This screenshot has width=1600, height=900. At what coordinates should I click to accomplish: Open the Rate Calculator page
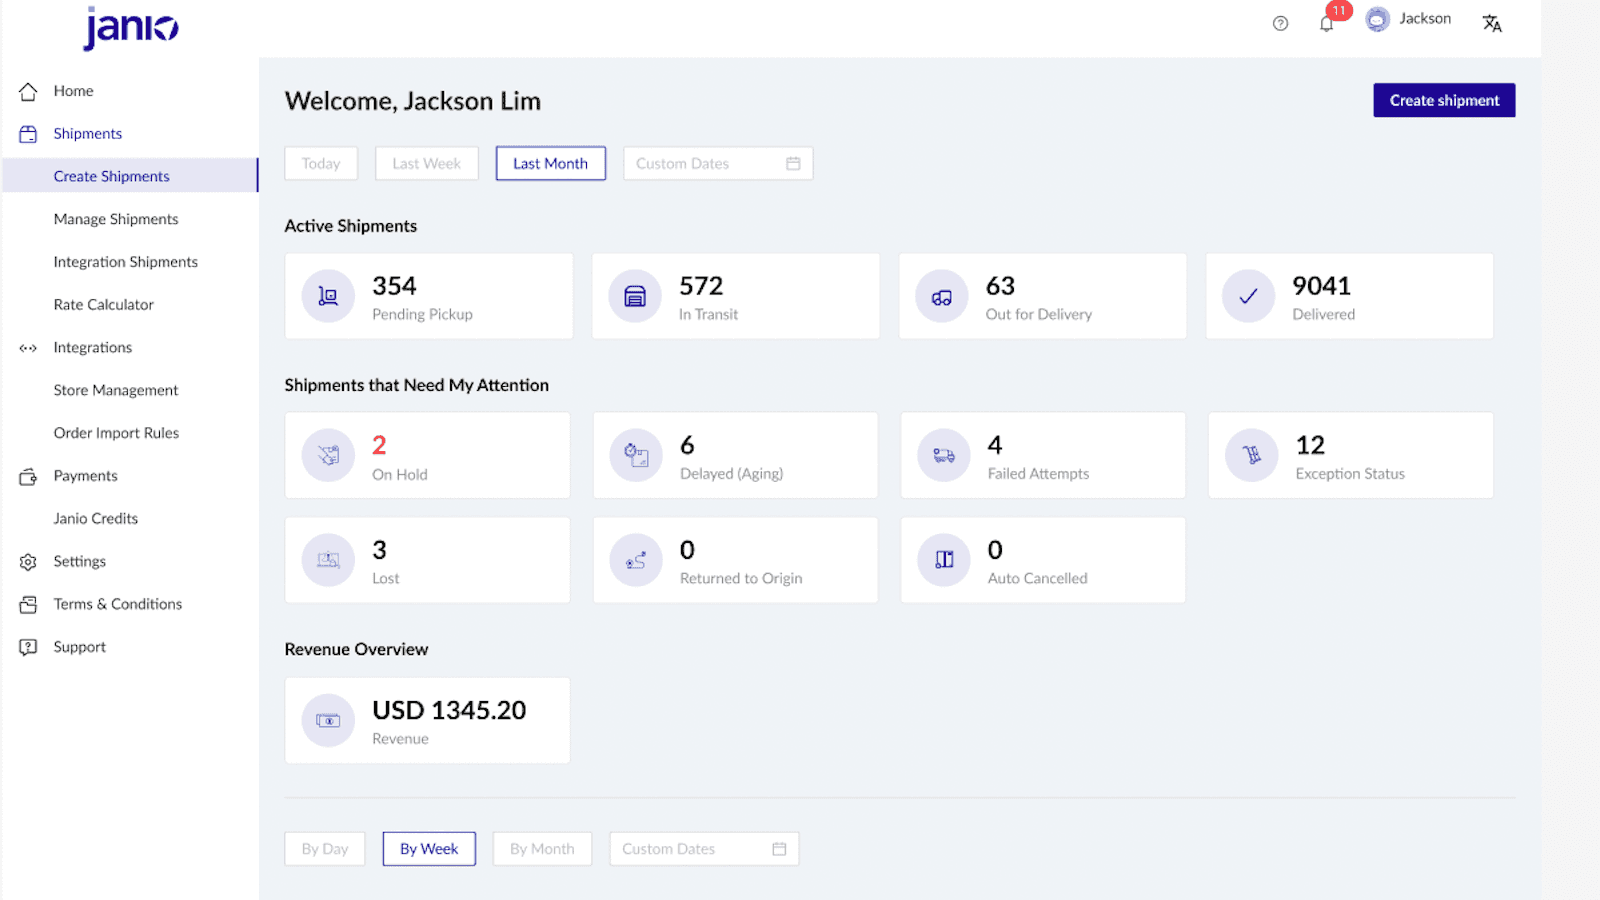click(103, 304)
